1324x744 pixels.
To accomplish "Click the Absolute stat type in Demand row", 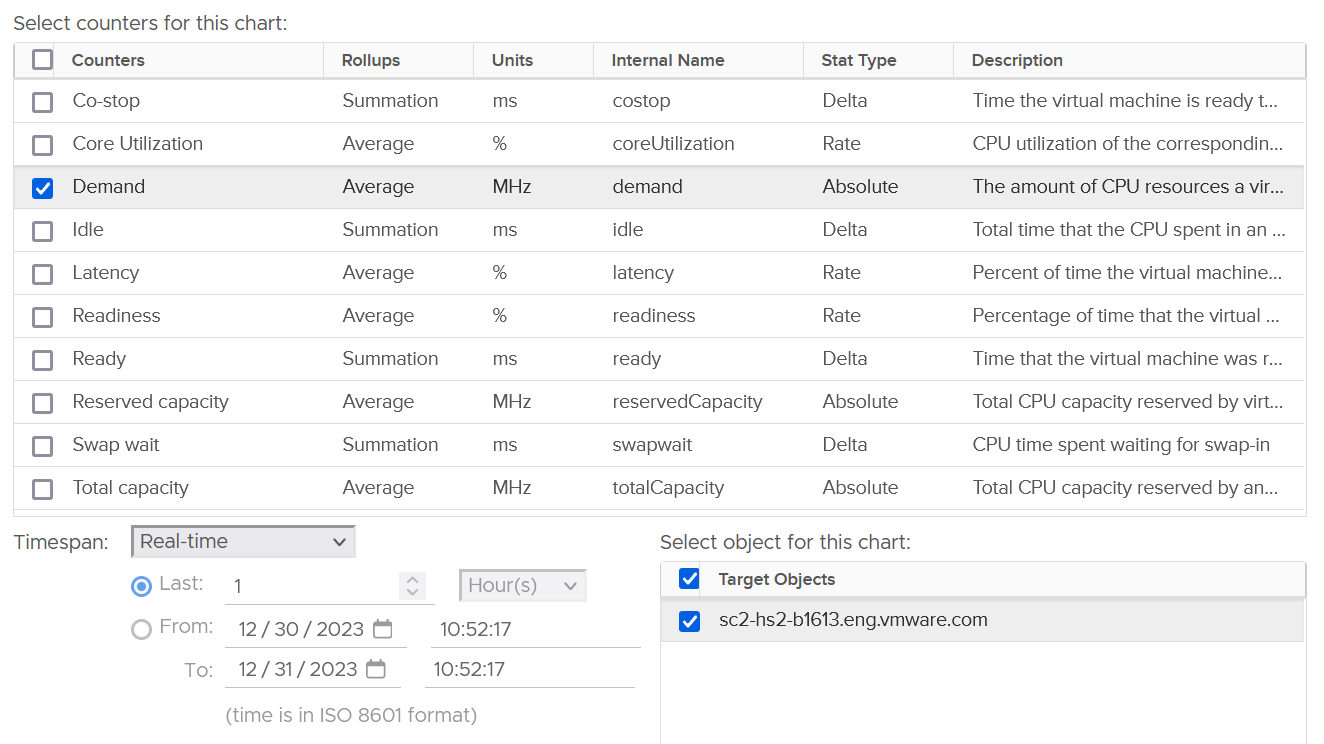I will point(860,187).
